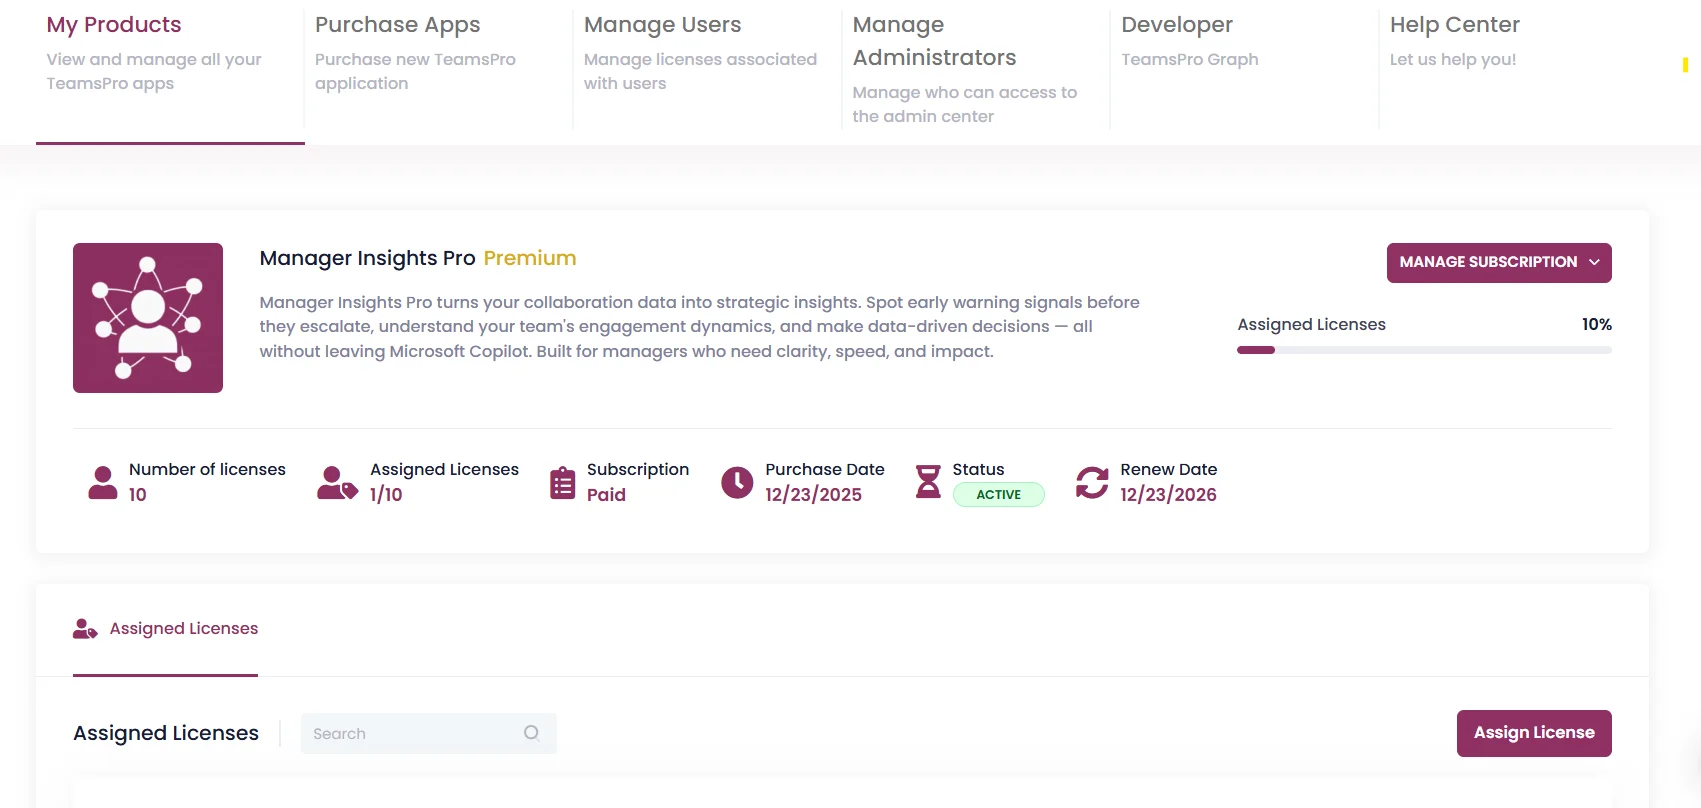This screenshot has height=808, width=1701.
Task: Select the Assigned Licenses section tab
Action: tap(166, 629)
